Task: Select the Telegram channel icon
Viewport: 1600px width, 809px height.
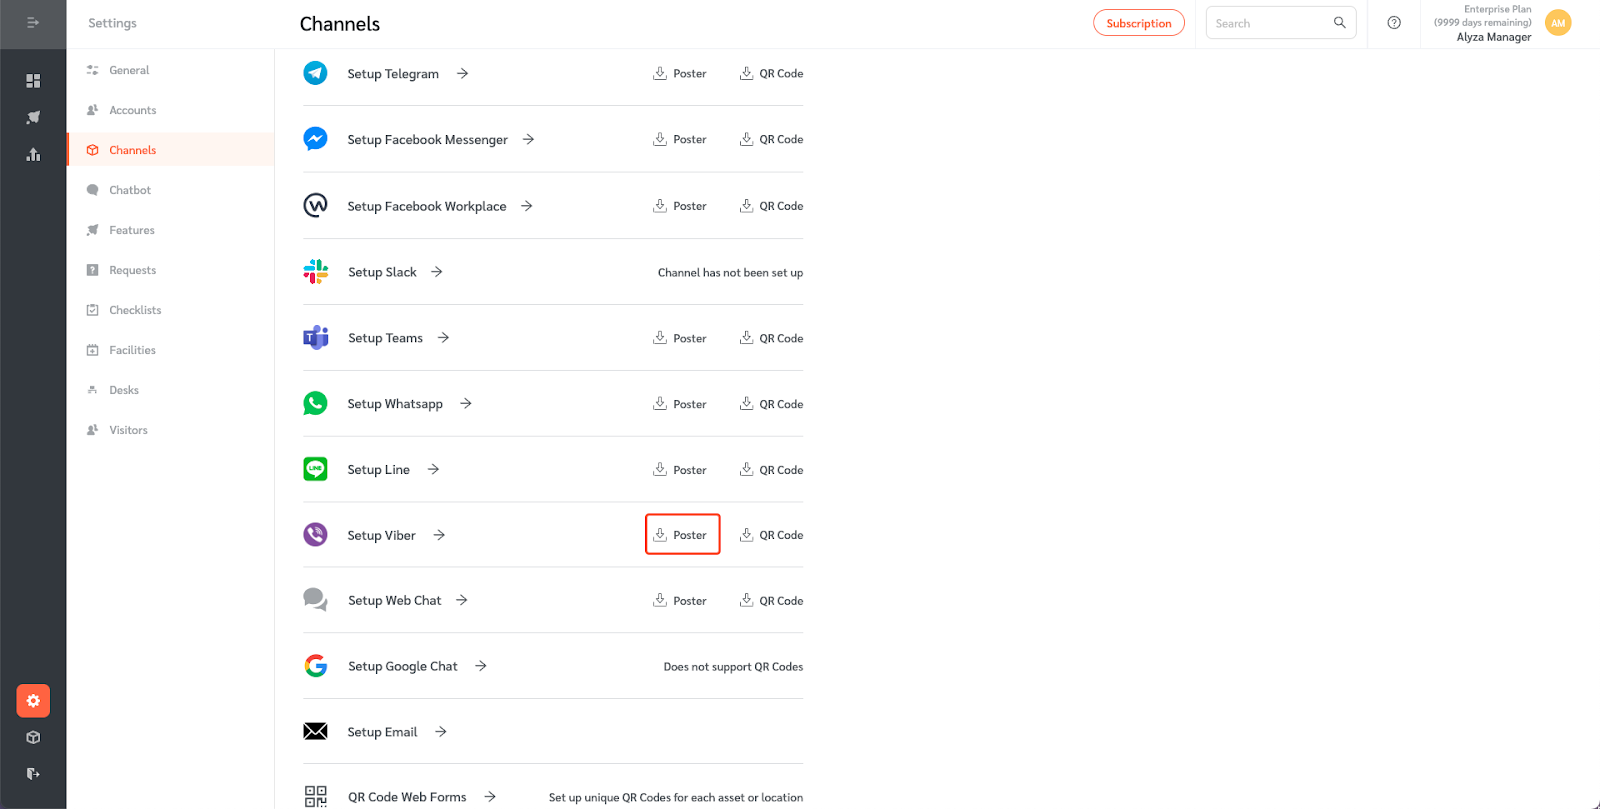Action: 315,72
